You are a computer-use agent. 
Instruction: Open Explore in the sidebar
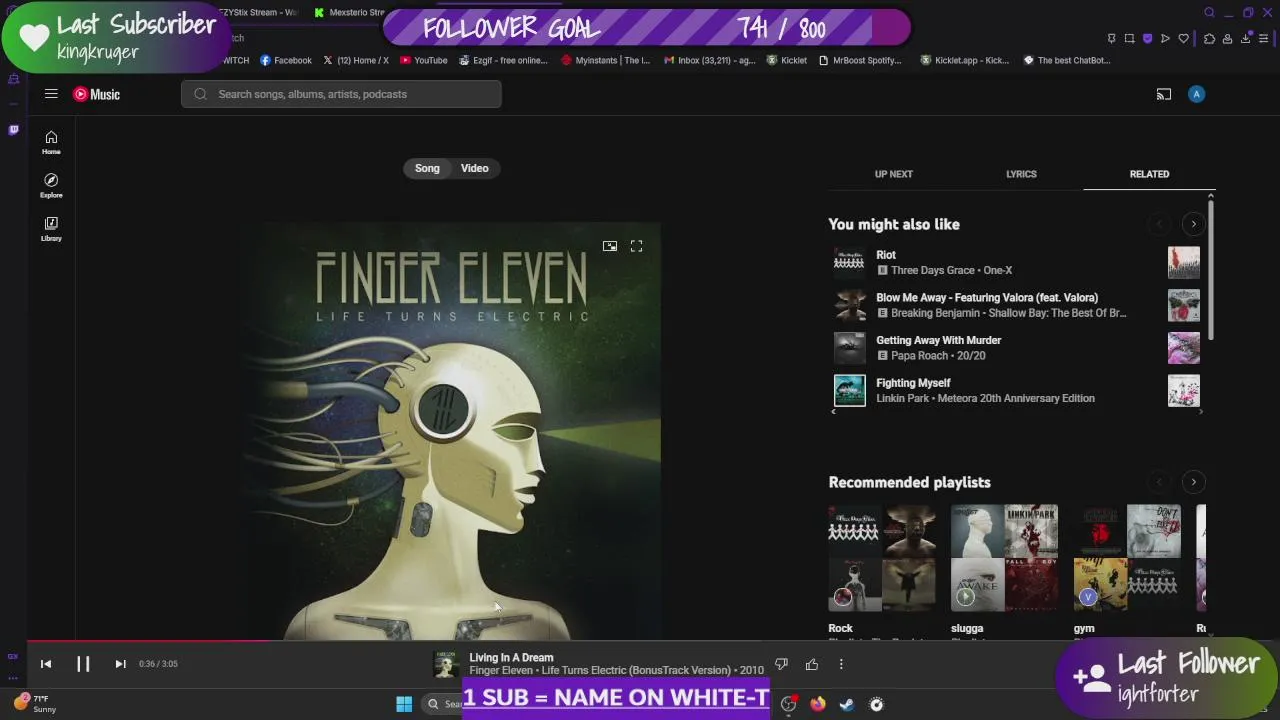click(x=51, y=185)
